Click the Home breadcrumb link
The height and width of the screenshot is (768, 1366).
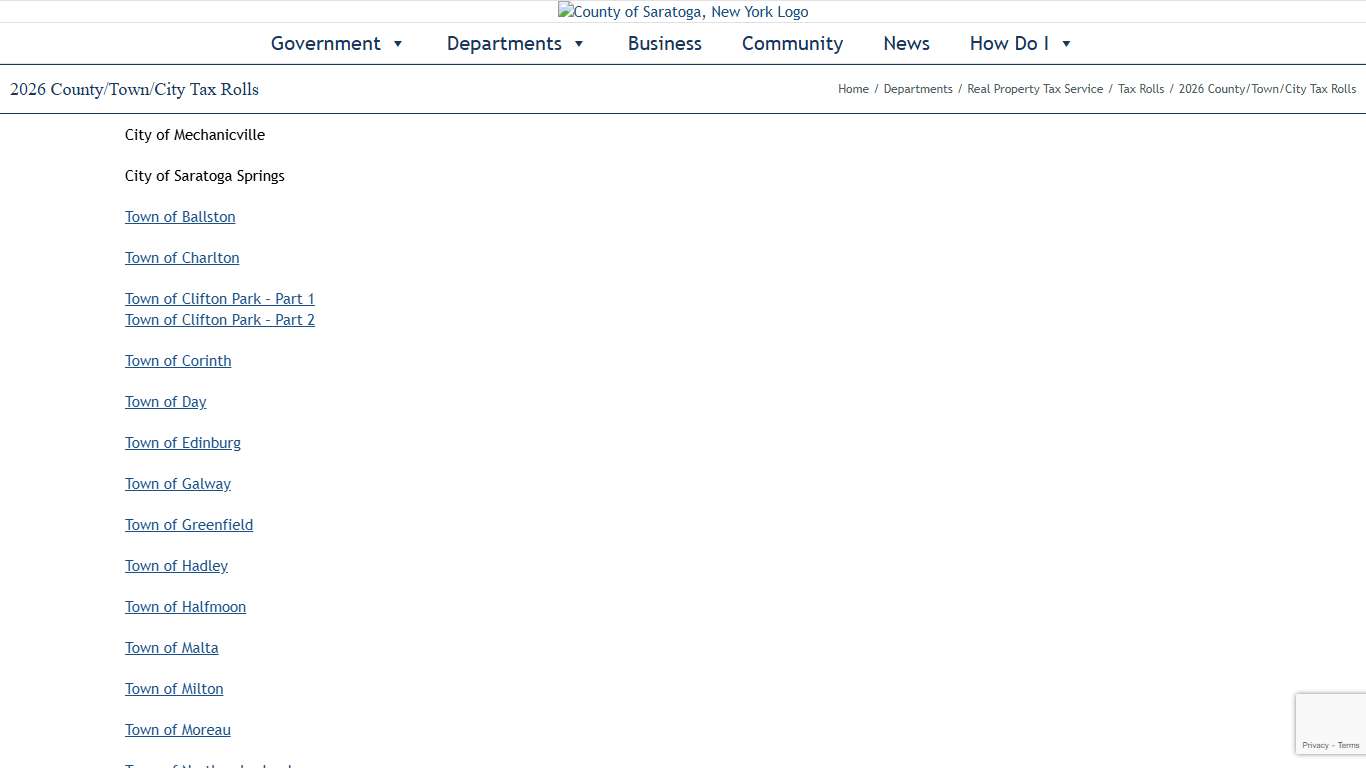[853, 89]
